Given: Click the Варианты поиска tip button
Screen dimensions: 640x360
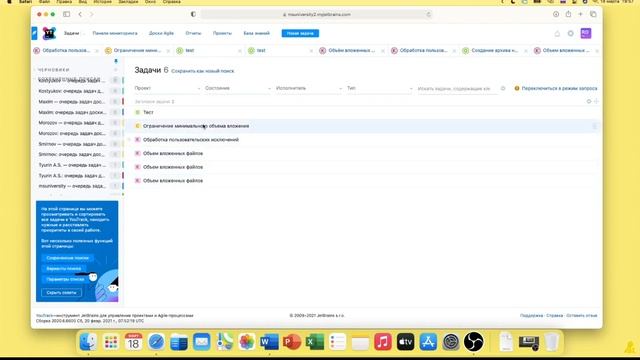Looking at the screenshot, I should click(64, 269).
